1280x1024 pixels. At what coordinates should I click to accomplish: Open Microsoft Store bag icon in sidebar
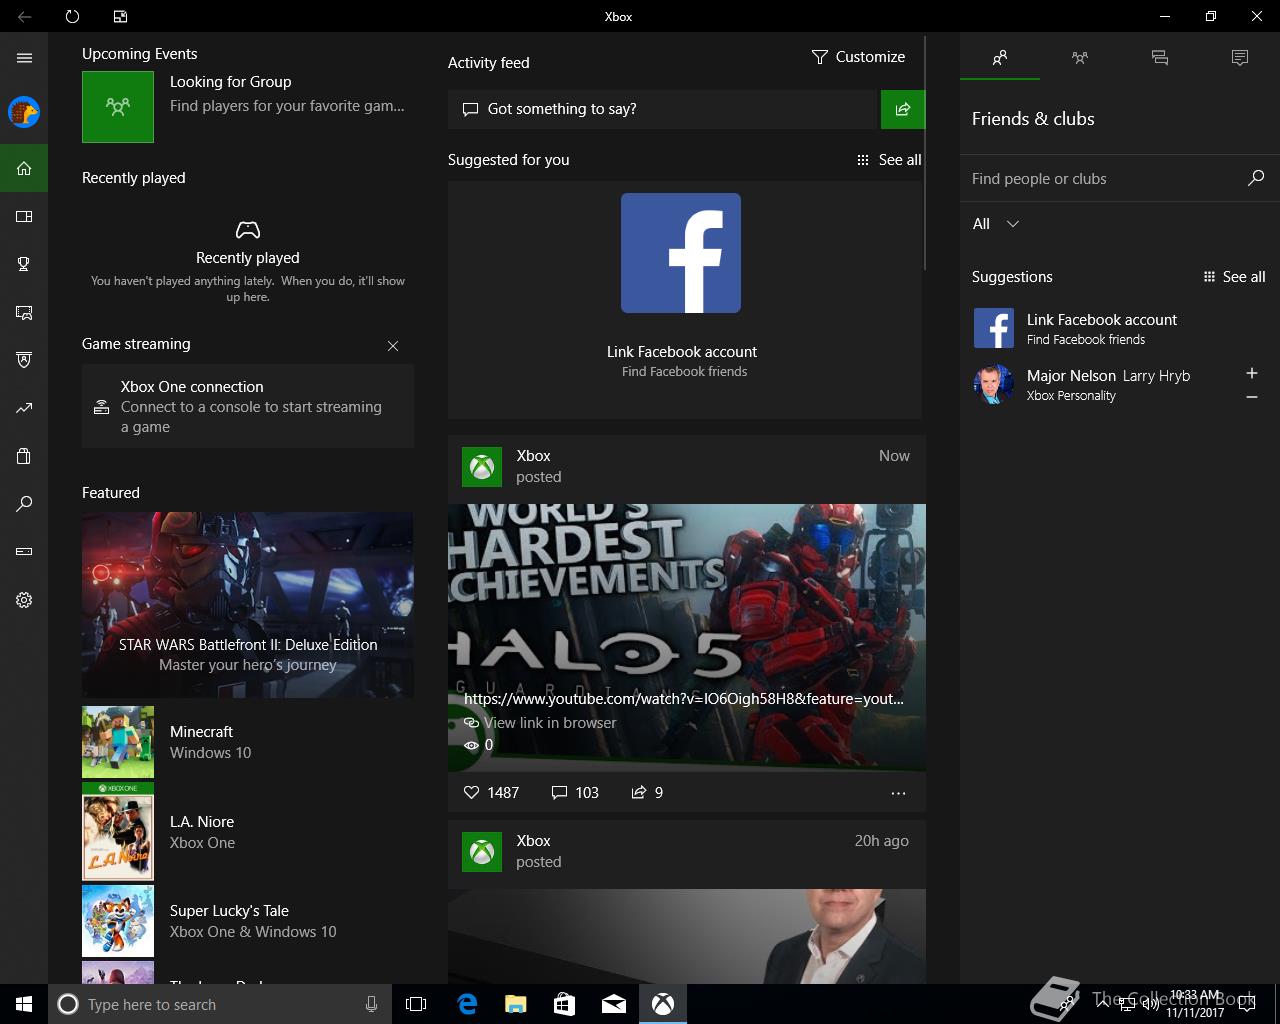24,456
